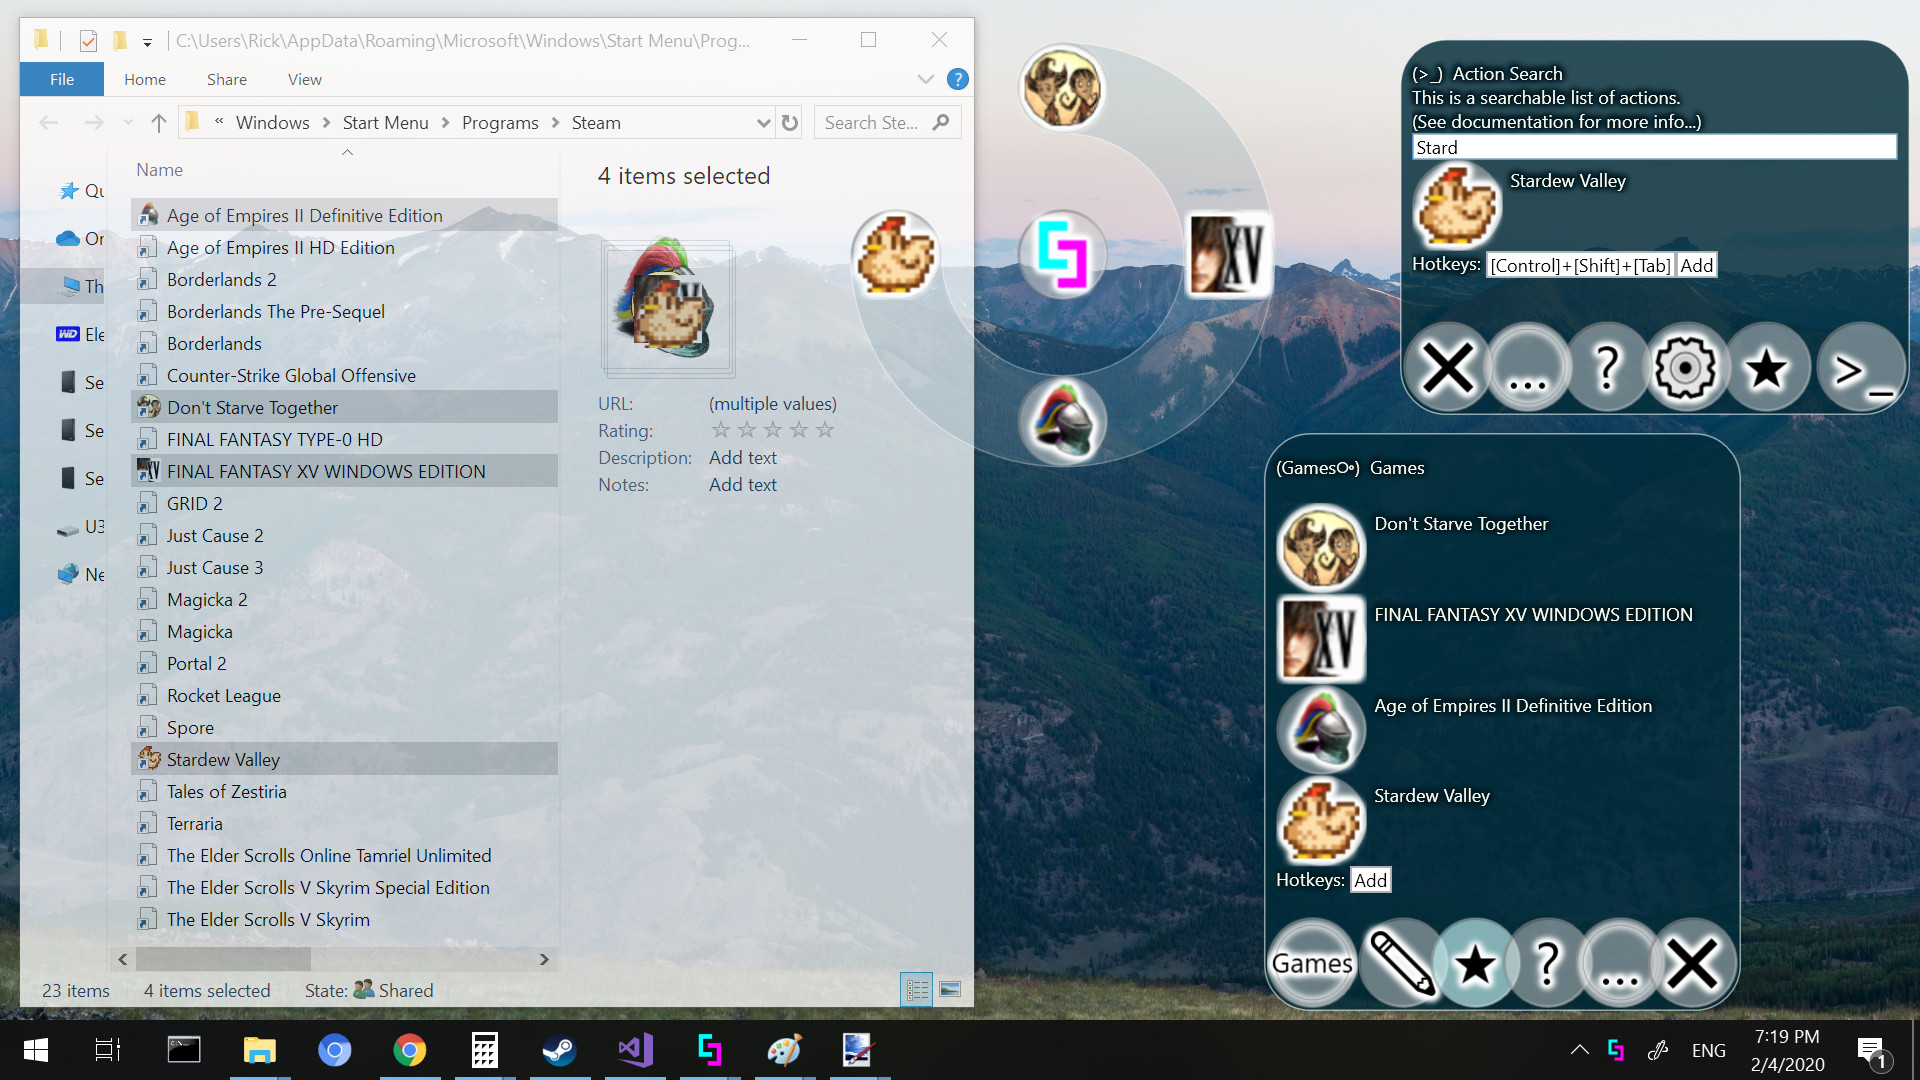
Task: Open the question mark help icon in Games panel
Action: click(x=1547, y=963)
